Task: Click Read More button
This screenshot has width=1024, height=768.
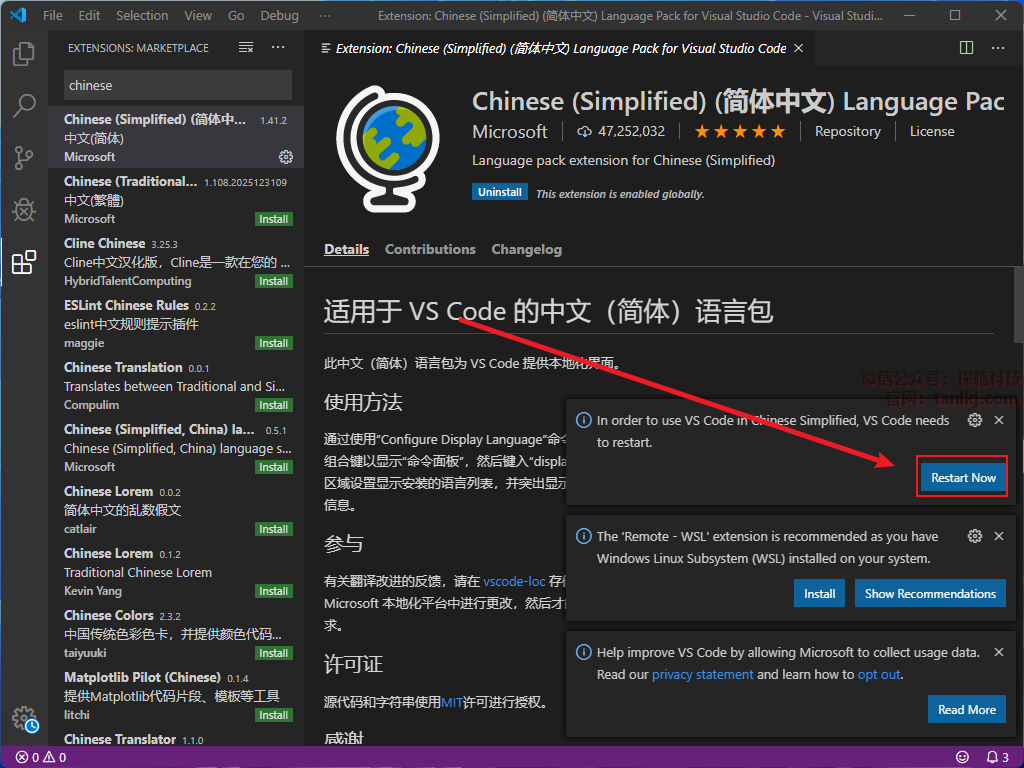Action: (967, 709)
